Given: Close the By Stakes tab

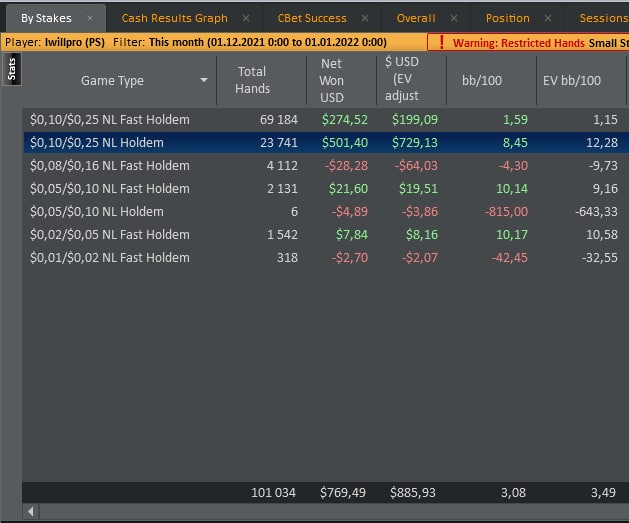Looking at the screenshot, I should coord(89,18).
